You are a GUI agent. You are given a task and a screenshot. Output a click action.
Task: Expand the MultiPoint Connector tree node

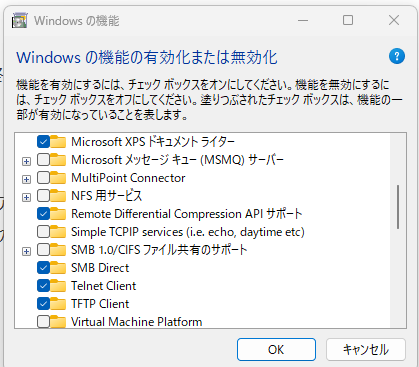pos(26,180)
